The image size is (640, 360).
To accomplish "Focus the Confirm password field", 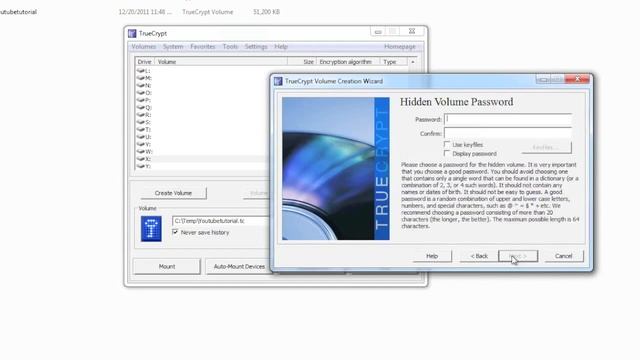I will point(508,133).
